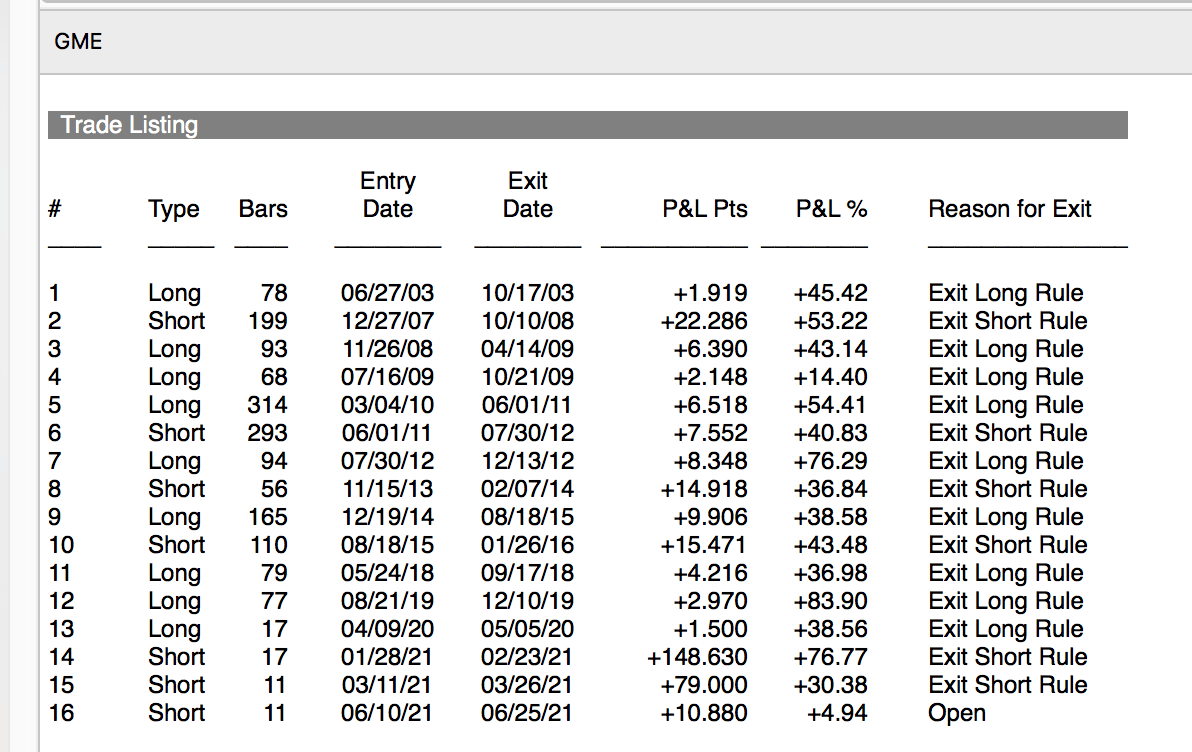
Task: Select trade number 1 row index
Action: click(x=54, y=293)
